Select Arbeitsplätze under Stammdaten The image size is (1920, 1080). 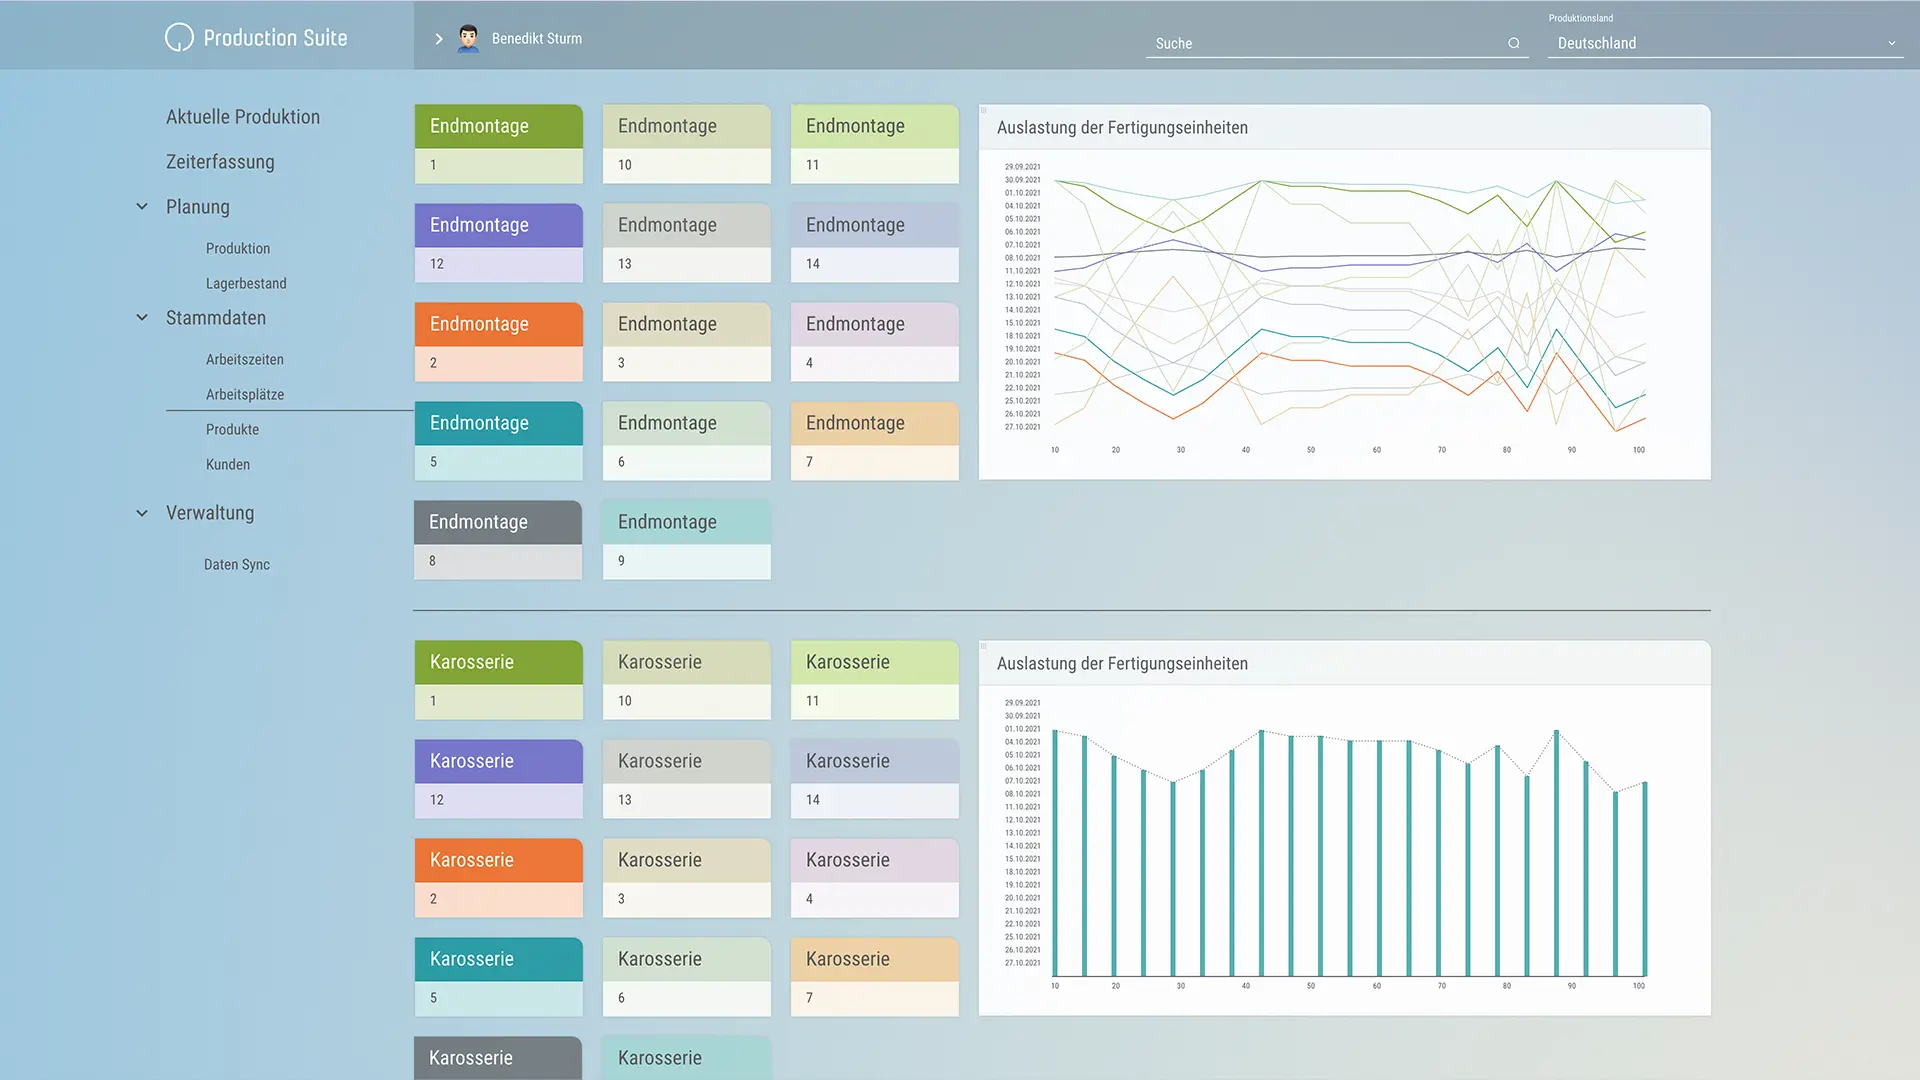coord(245,395)
